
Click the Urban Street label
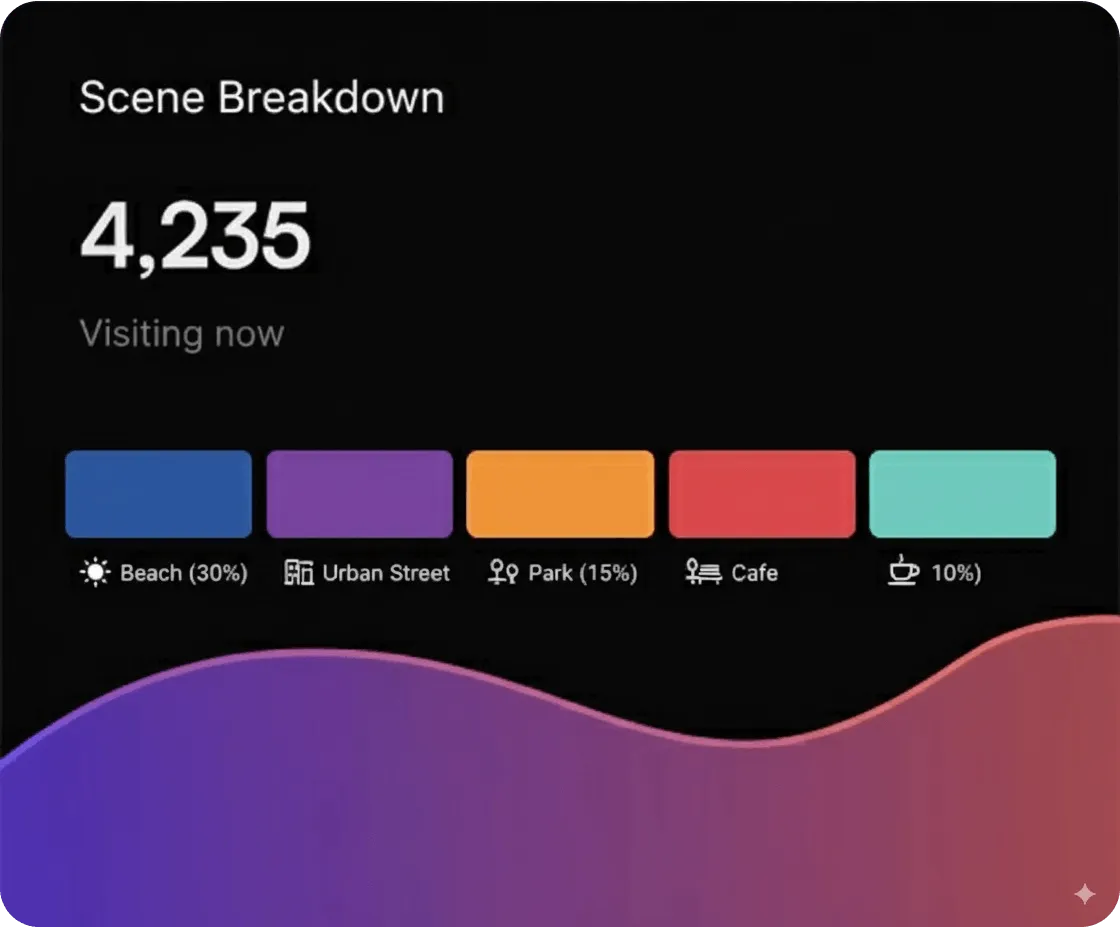click(386, 573)
